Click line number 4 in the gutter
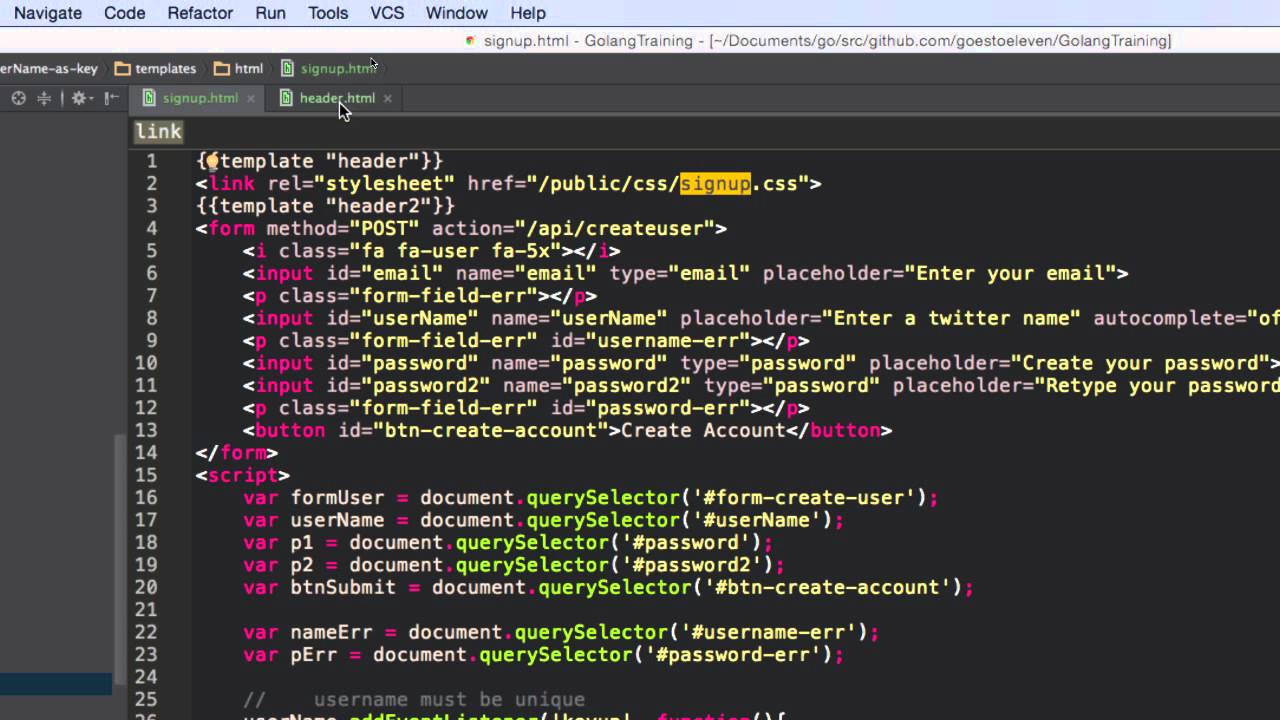1280x720 pixels. click(151, 229)
